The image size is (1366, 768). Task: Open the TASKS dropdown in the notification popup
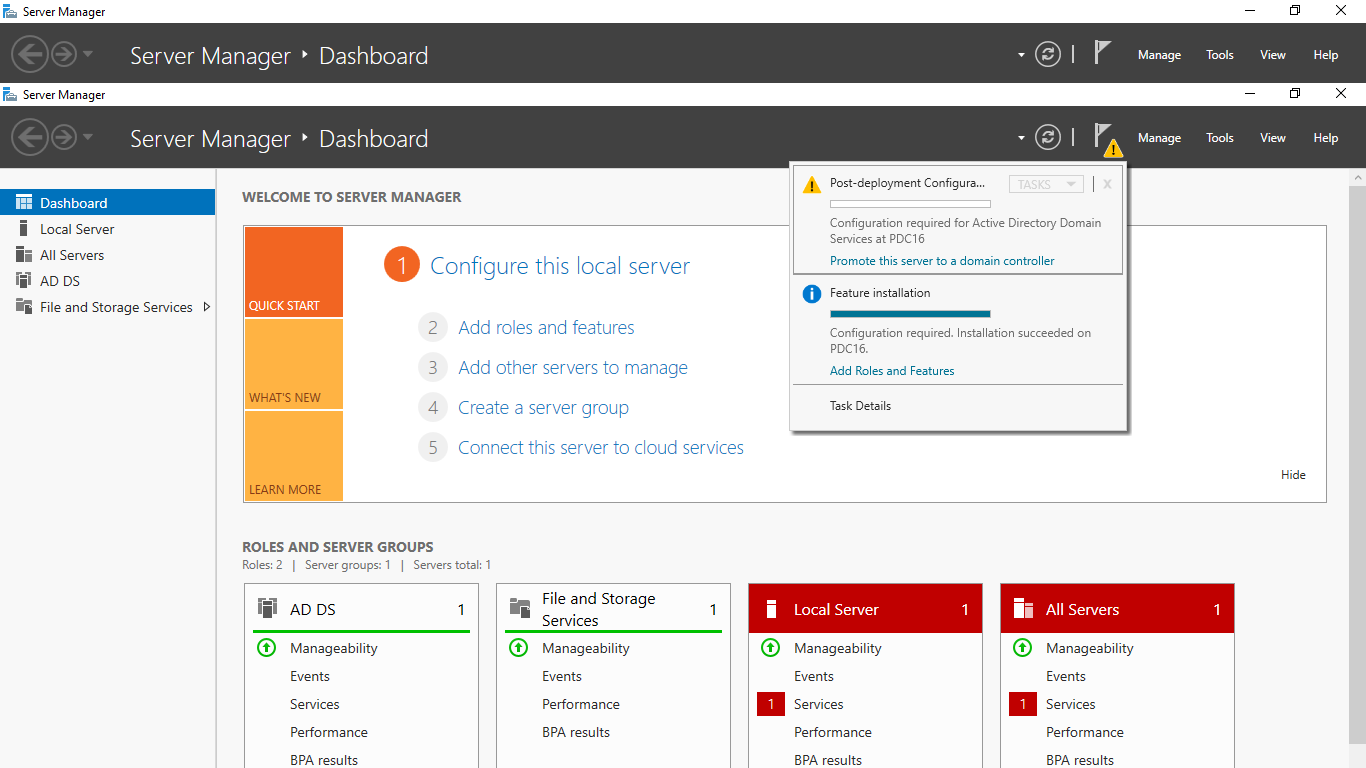[1046, 184]
